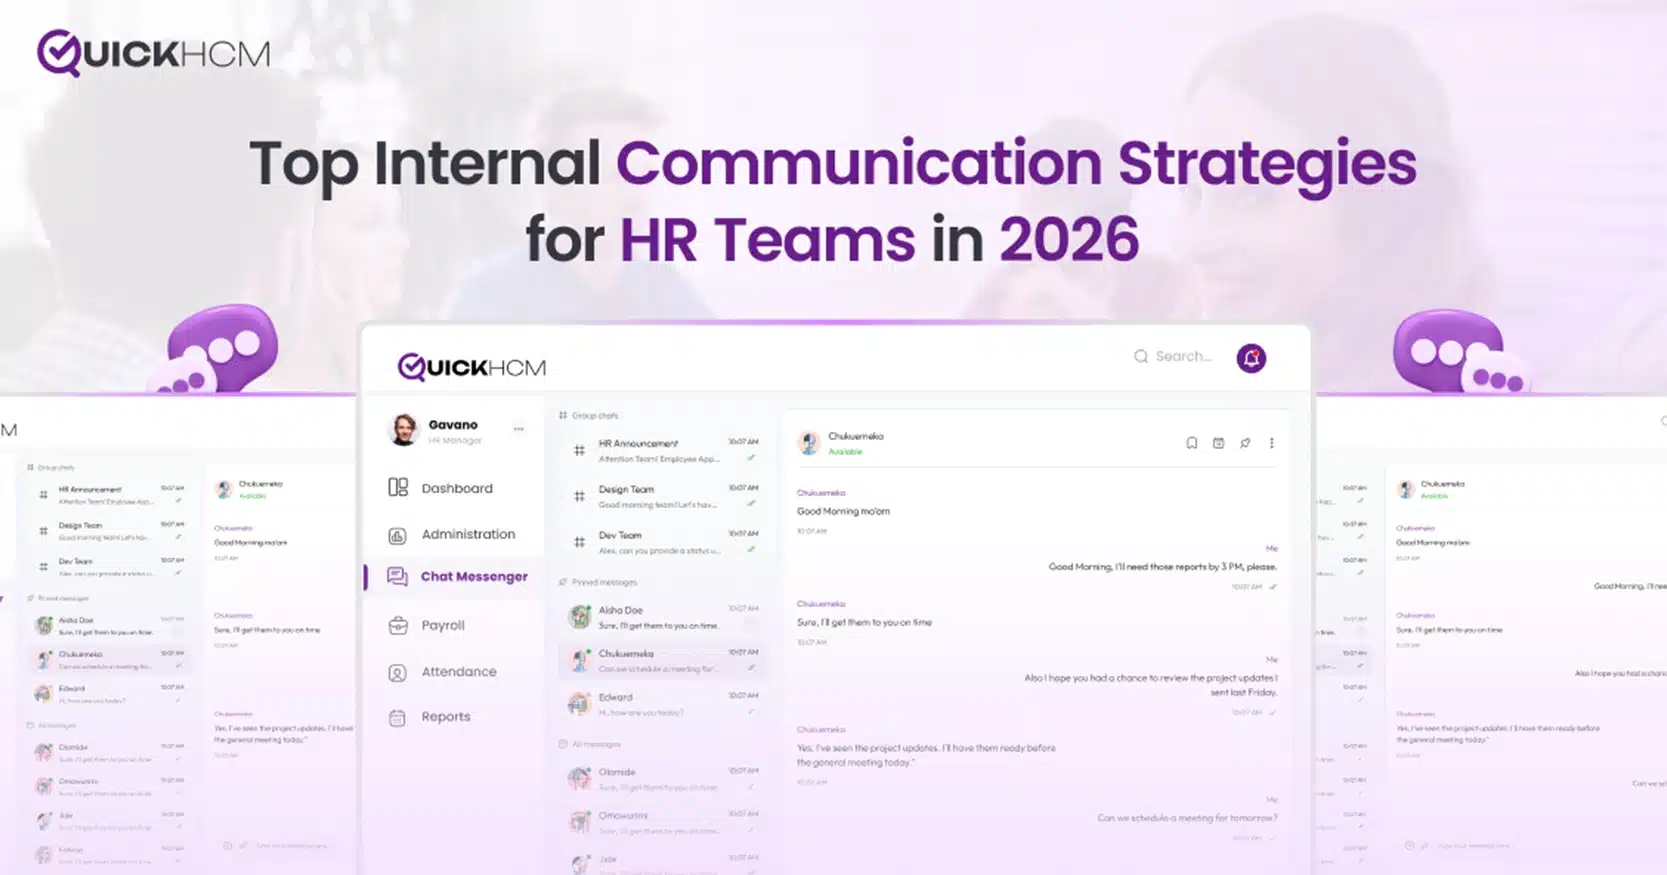Click the 'Pinned messages' section label

click(x=604, y=582)
